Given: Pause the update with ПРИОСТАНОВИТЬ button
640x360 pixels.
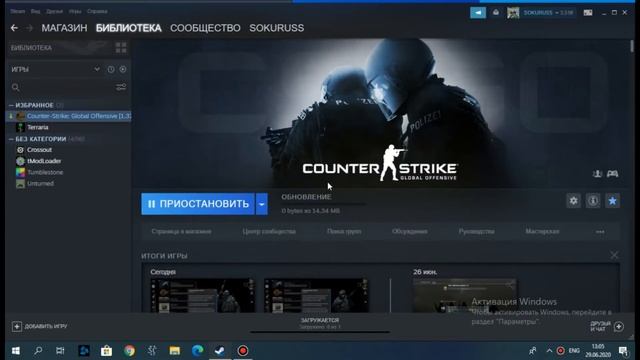Looking at the screenshot, I should 198,204.
